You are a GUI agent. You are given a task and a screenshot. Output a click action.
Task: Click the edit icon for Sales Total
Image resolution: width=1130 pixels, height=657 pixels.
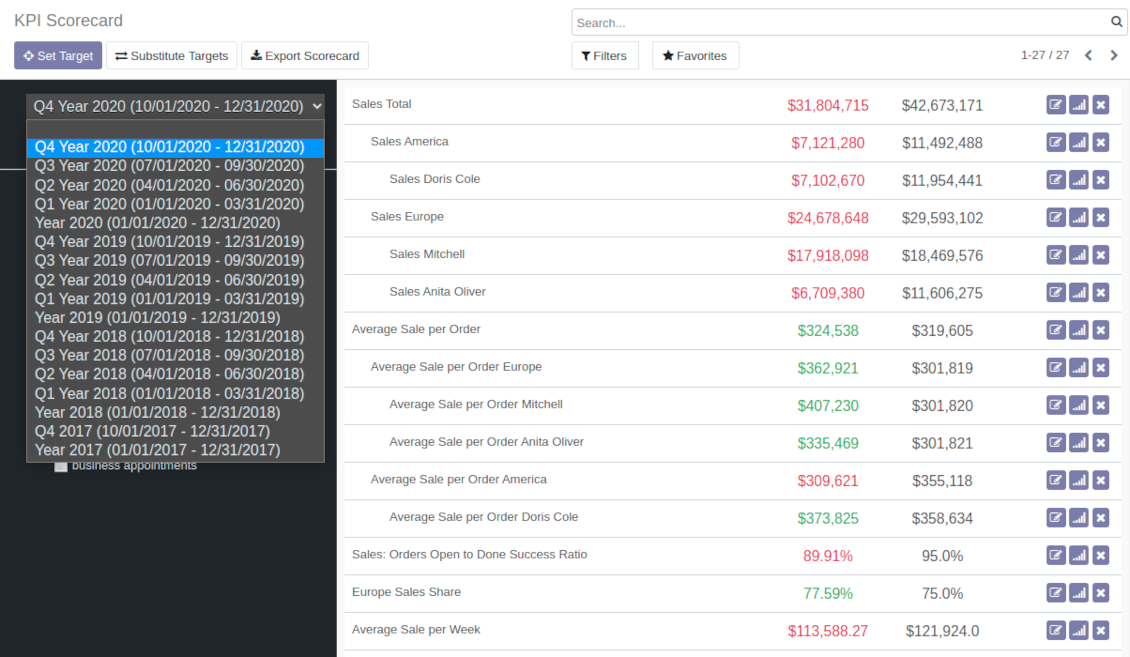(x=1056, y=105)
